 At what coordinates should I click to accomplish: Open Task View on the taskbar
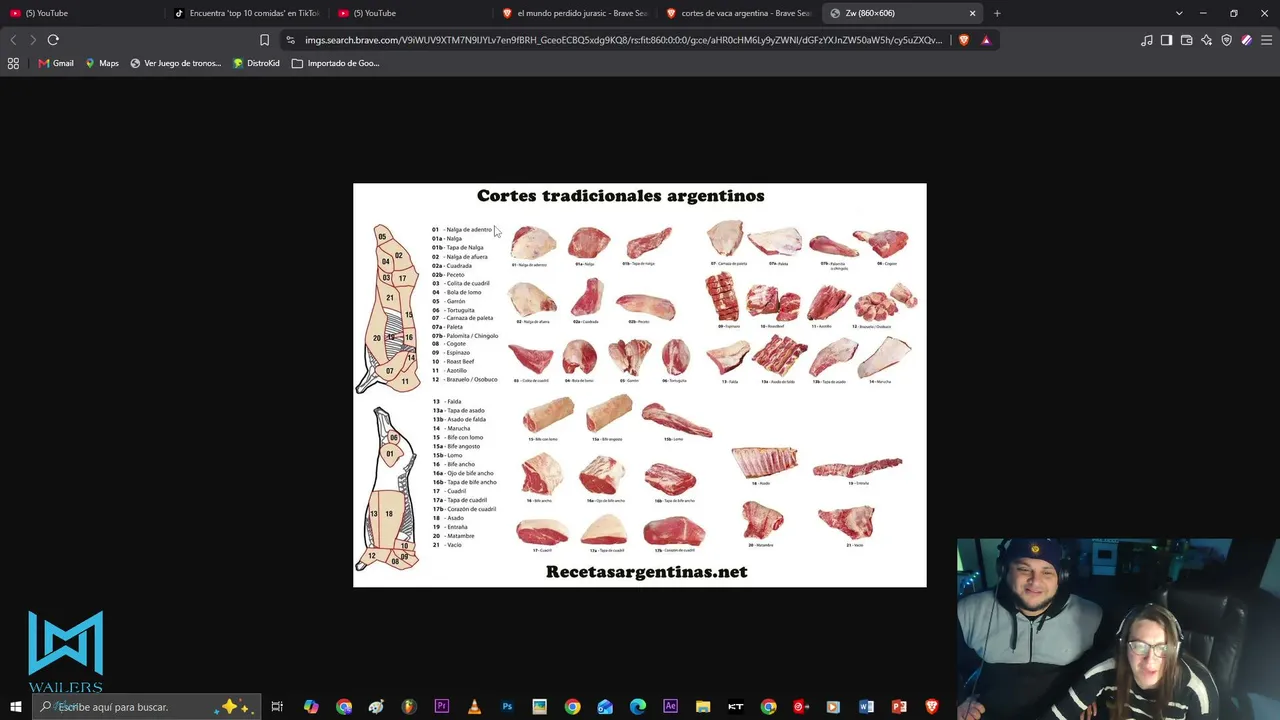point(277,707)
